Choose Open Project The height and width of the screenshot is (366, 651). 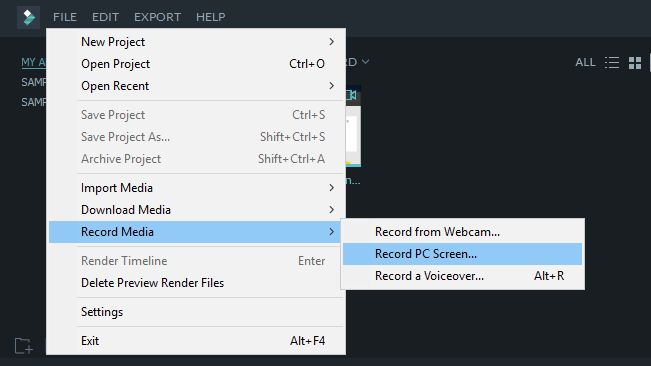pos(196,64)
